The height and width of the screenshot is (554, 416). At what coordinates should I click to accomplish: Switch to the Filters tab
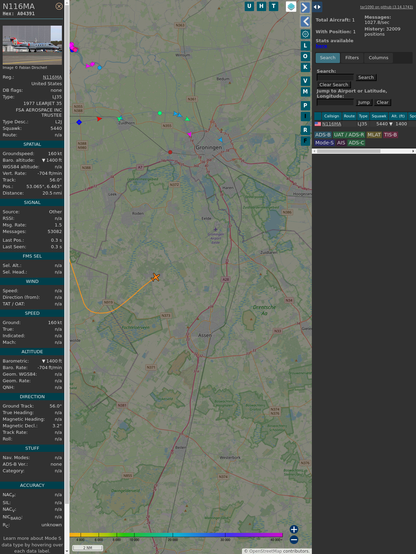pyautogui.click(x=352, y=58)
